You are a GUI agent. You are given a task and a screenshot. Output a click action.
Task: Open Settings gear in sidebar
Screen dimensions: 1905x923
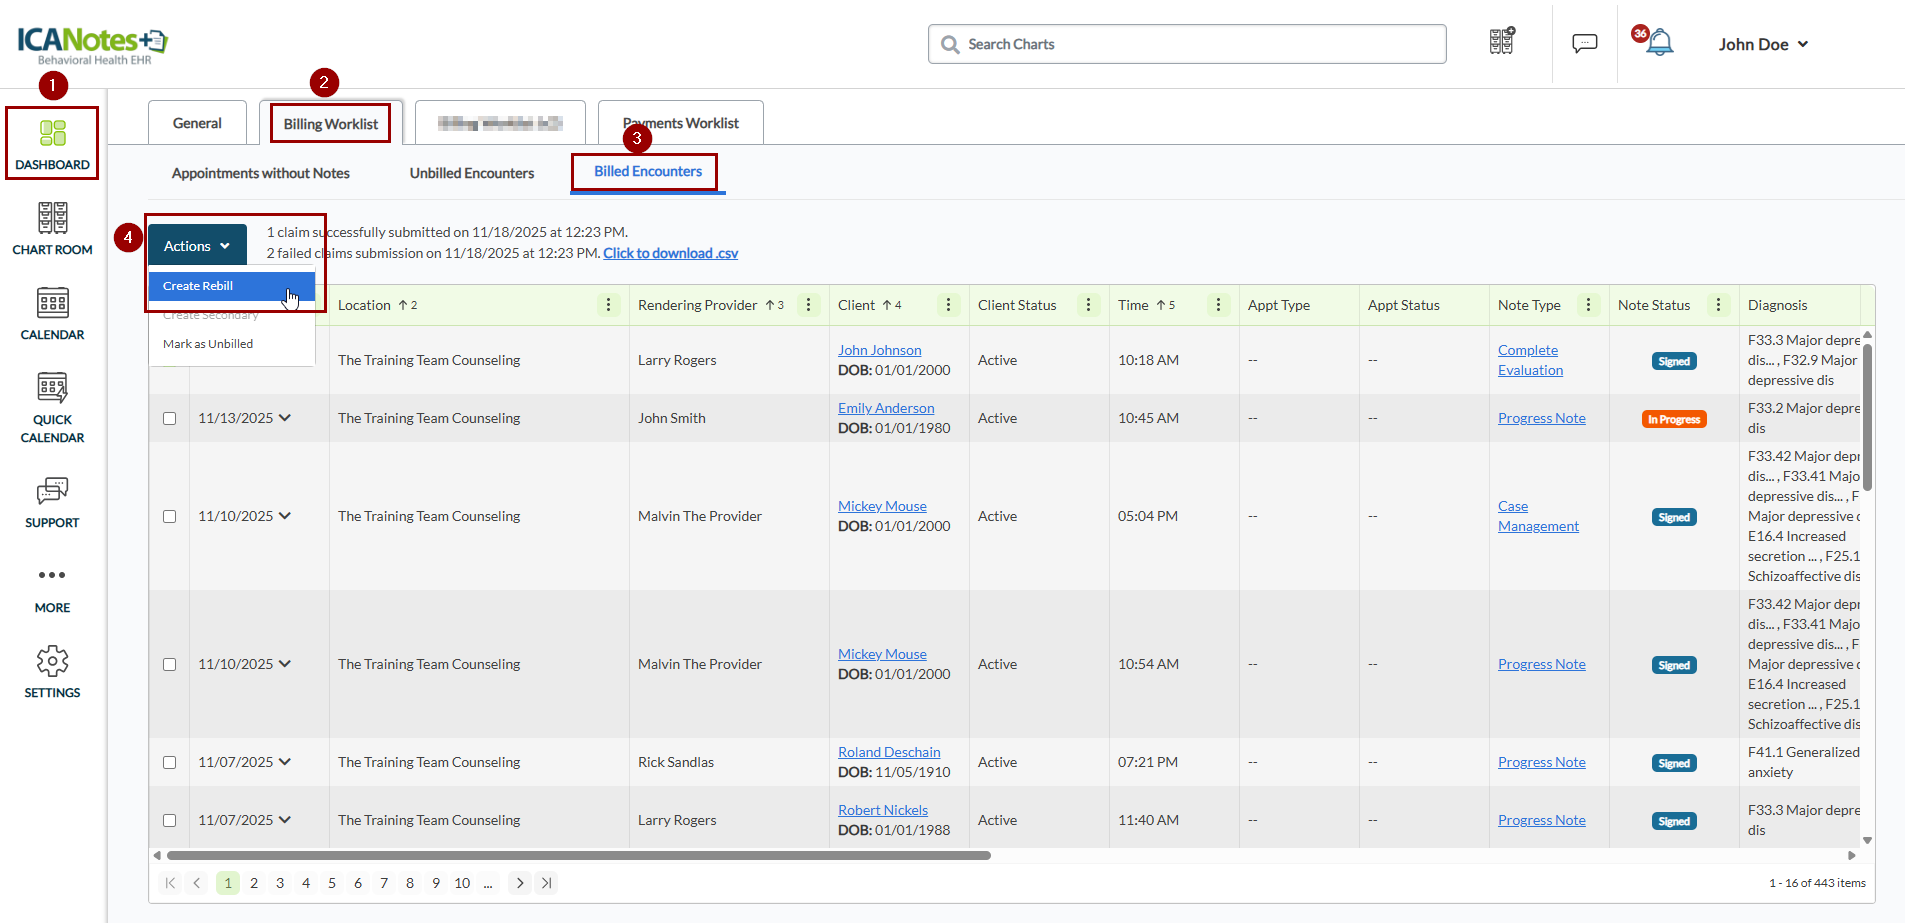point(52,662)
